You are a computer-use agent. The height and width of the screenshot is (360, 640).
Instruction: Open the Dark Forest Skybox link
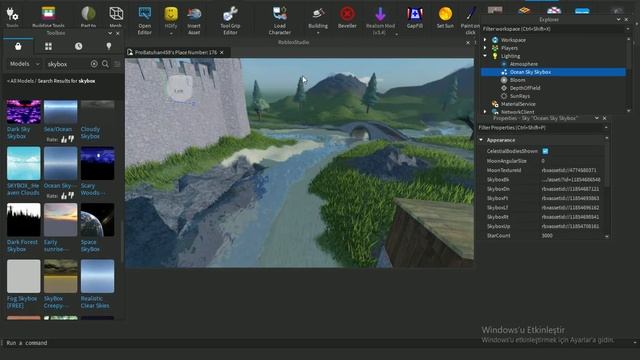click(22, 245)
